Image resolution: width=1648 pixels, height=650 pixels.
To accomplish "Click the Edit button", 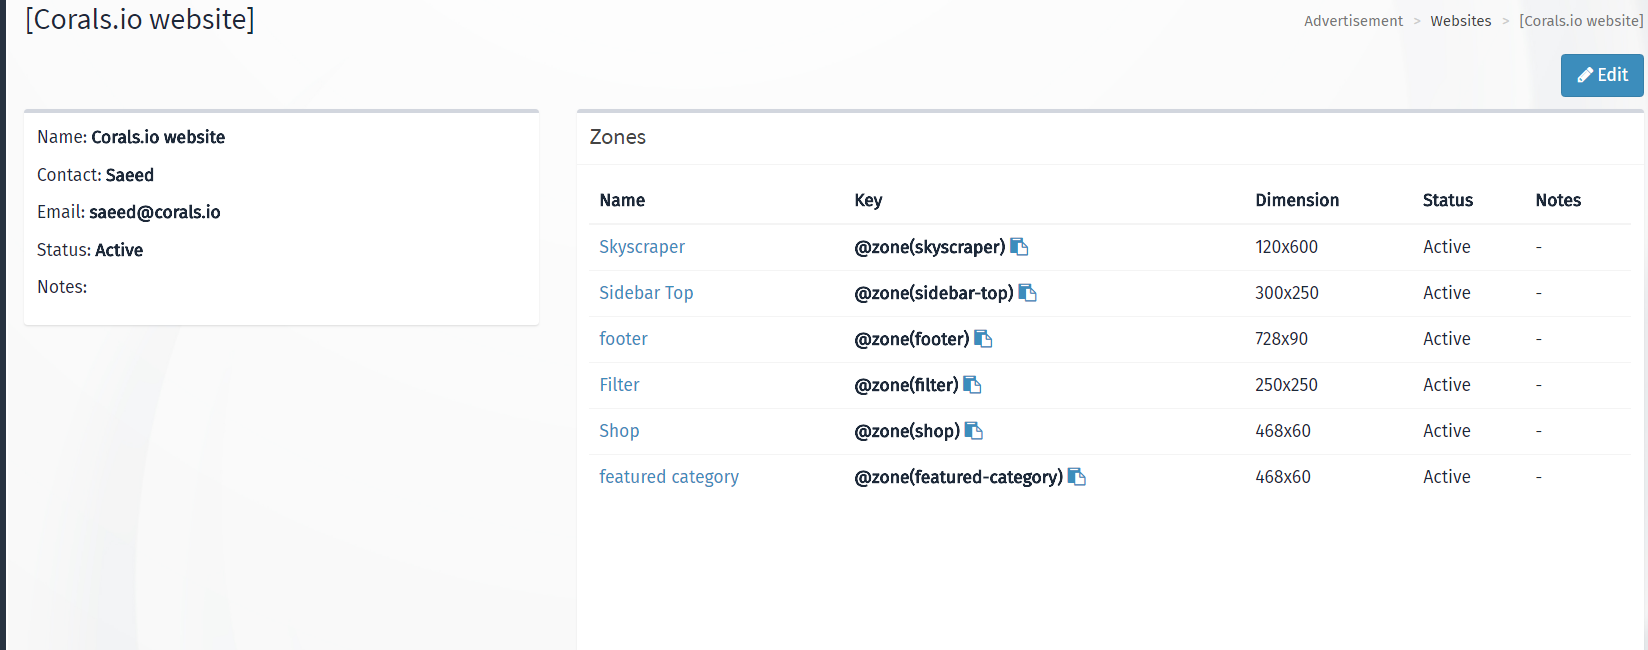I will point(1602,75).
